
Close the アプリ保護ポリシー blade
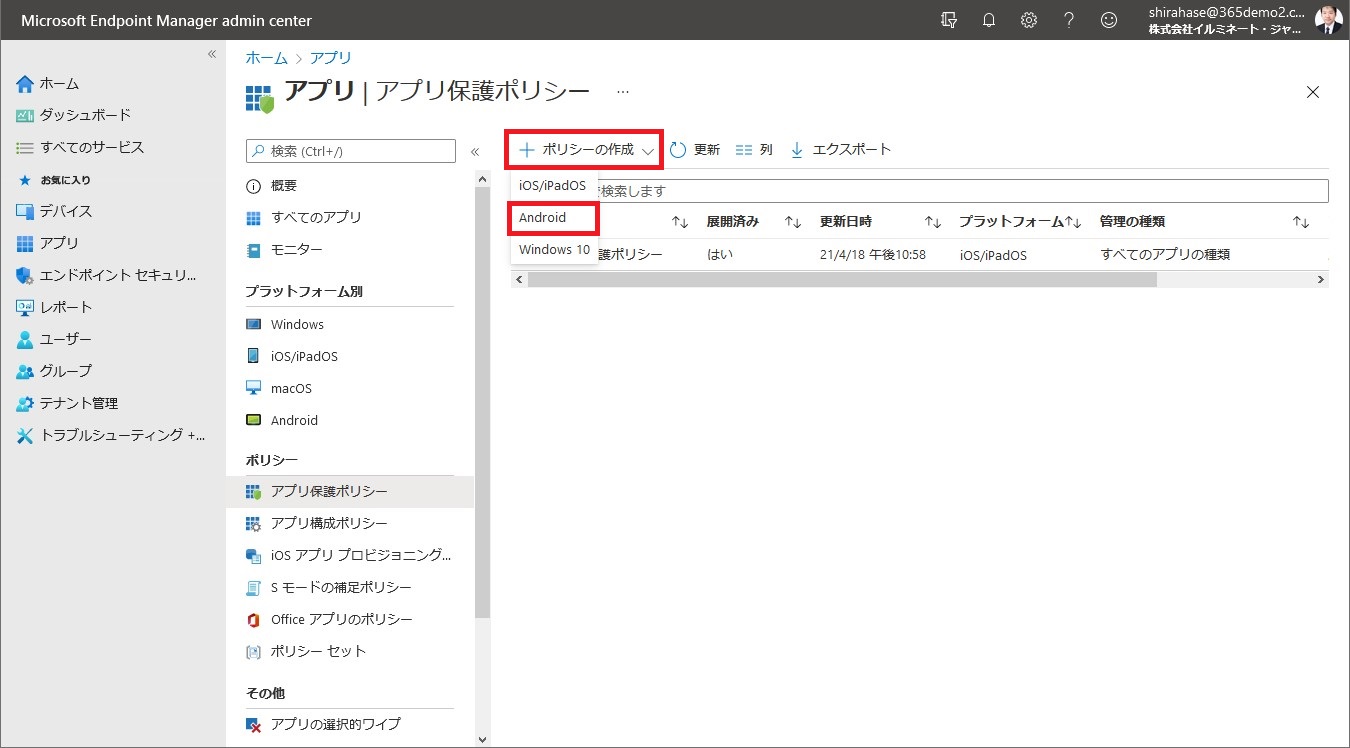(1313, 92)
